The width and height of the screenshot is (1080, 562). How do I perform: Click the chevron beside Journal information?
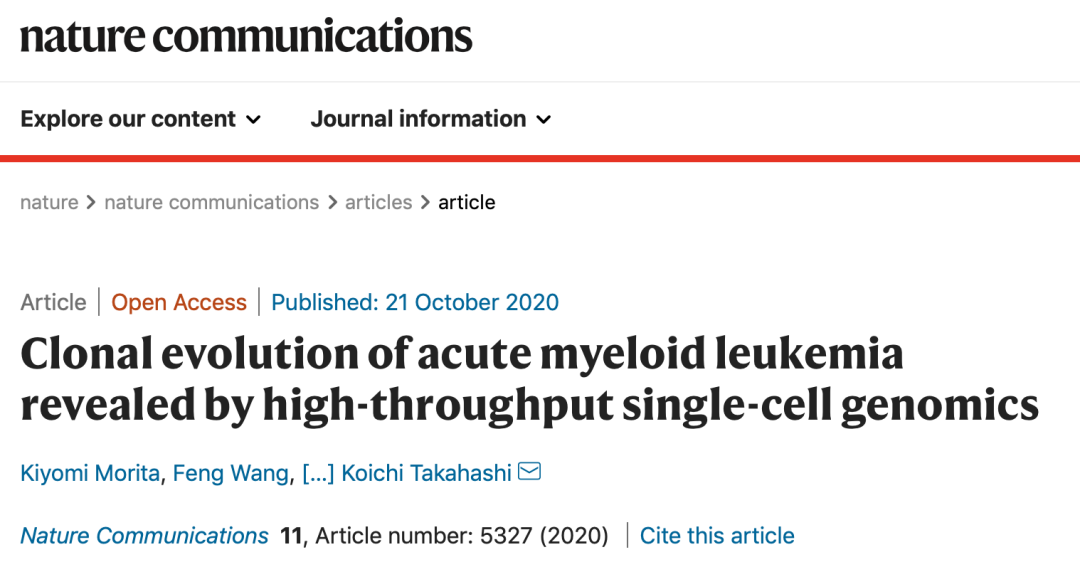(544, 120)
